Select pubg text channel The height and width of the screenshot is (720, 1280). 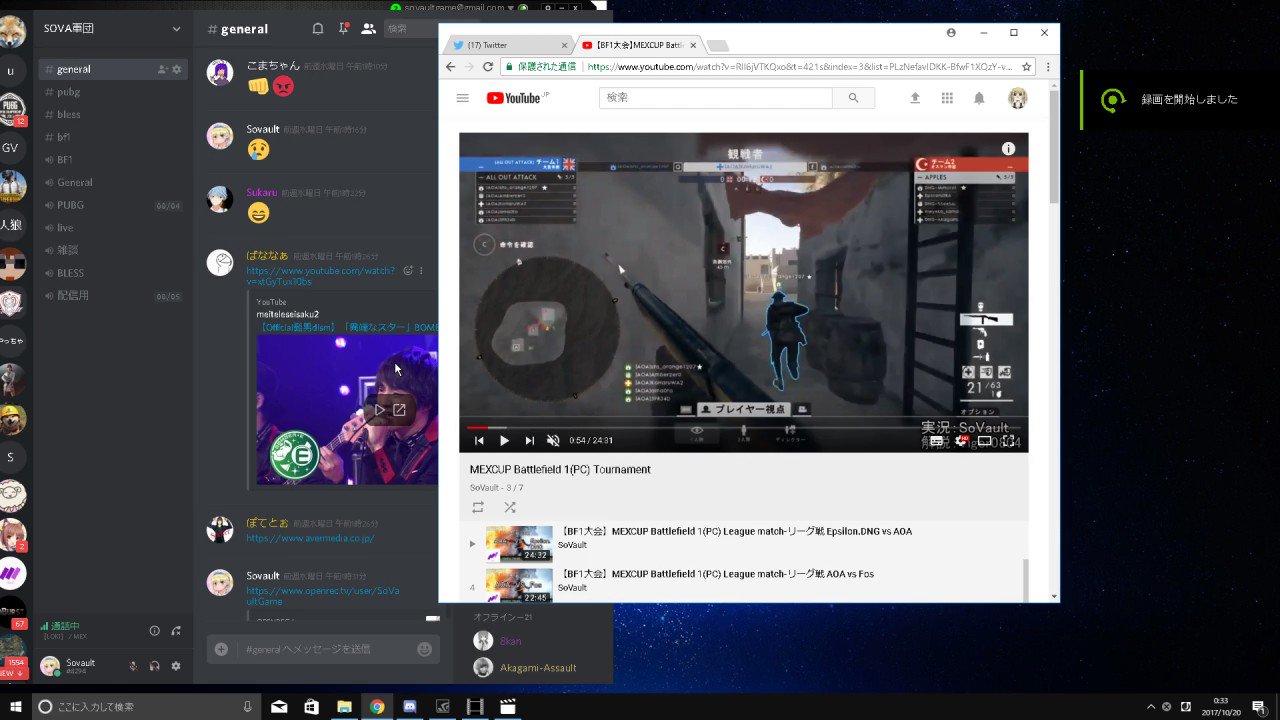click(113, 92)
